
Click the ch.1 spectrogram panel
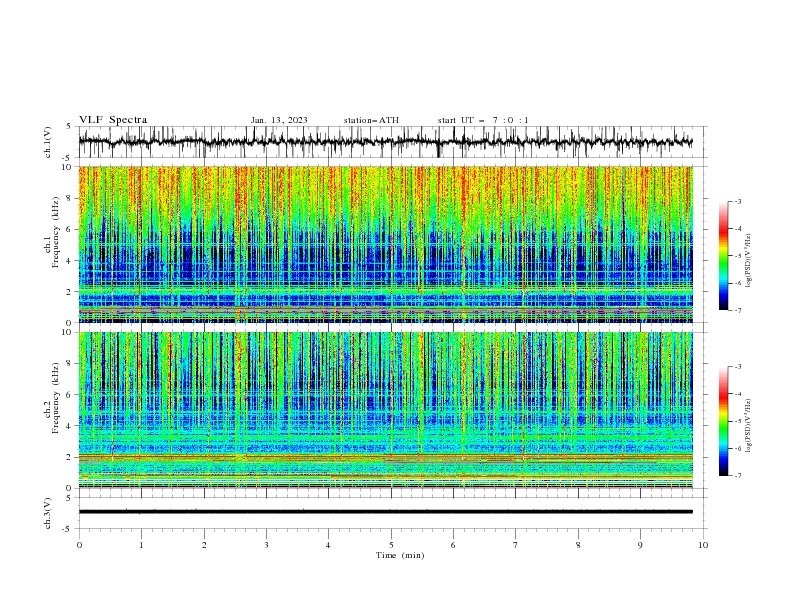coord(386,244)
